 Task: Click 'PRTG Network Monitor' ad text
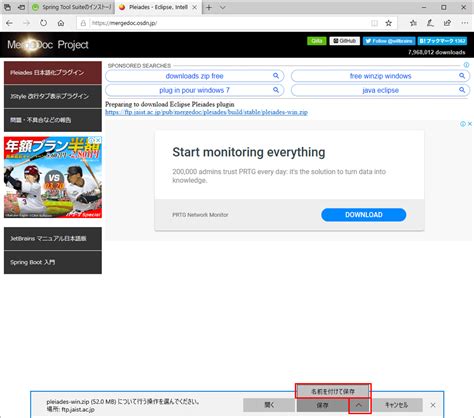point(200,215)
